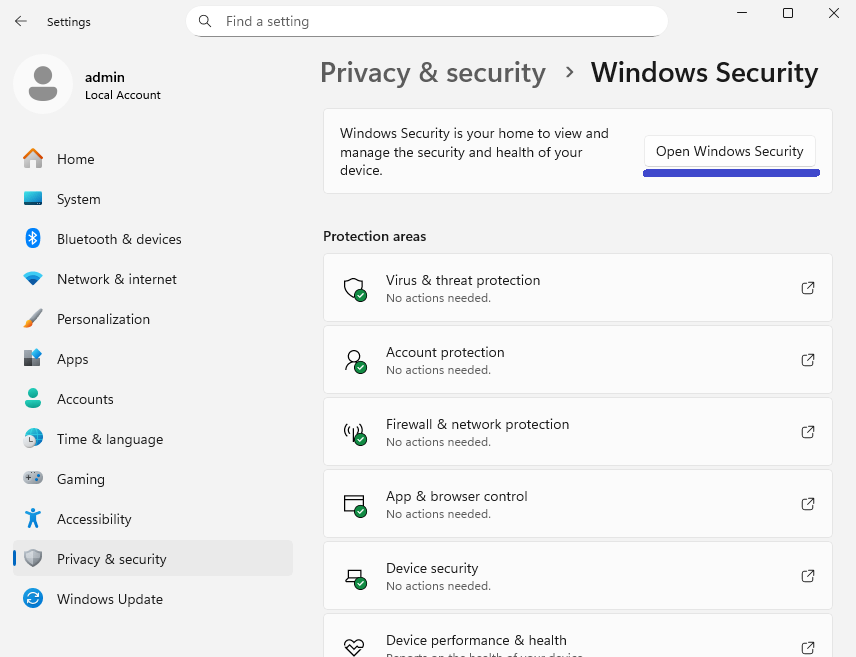Open external link icon for Firewall & network protection
The width and height of the screenshot is (856, 657).
coord(808,432)
